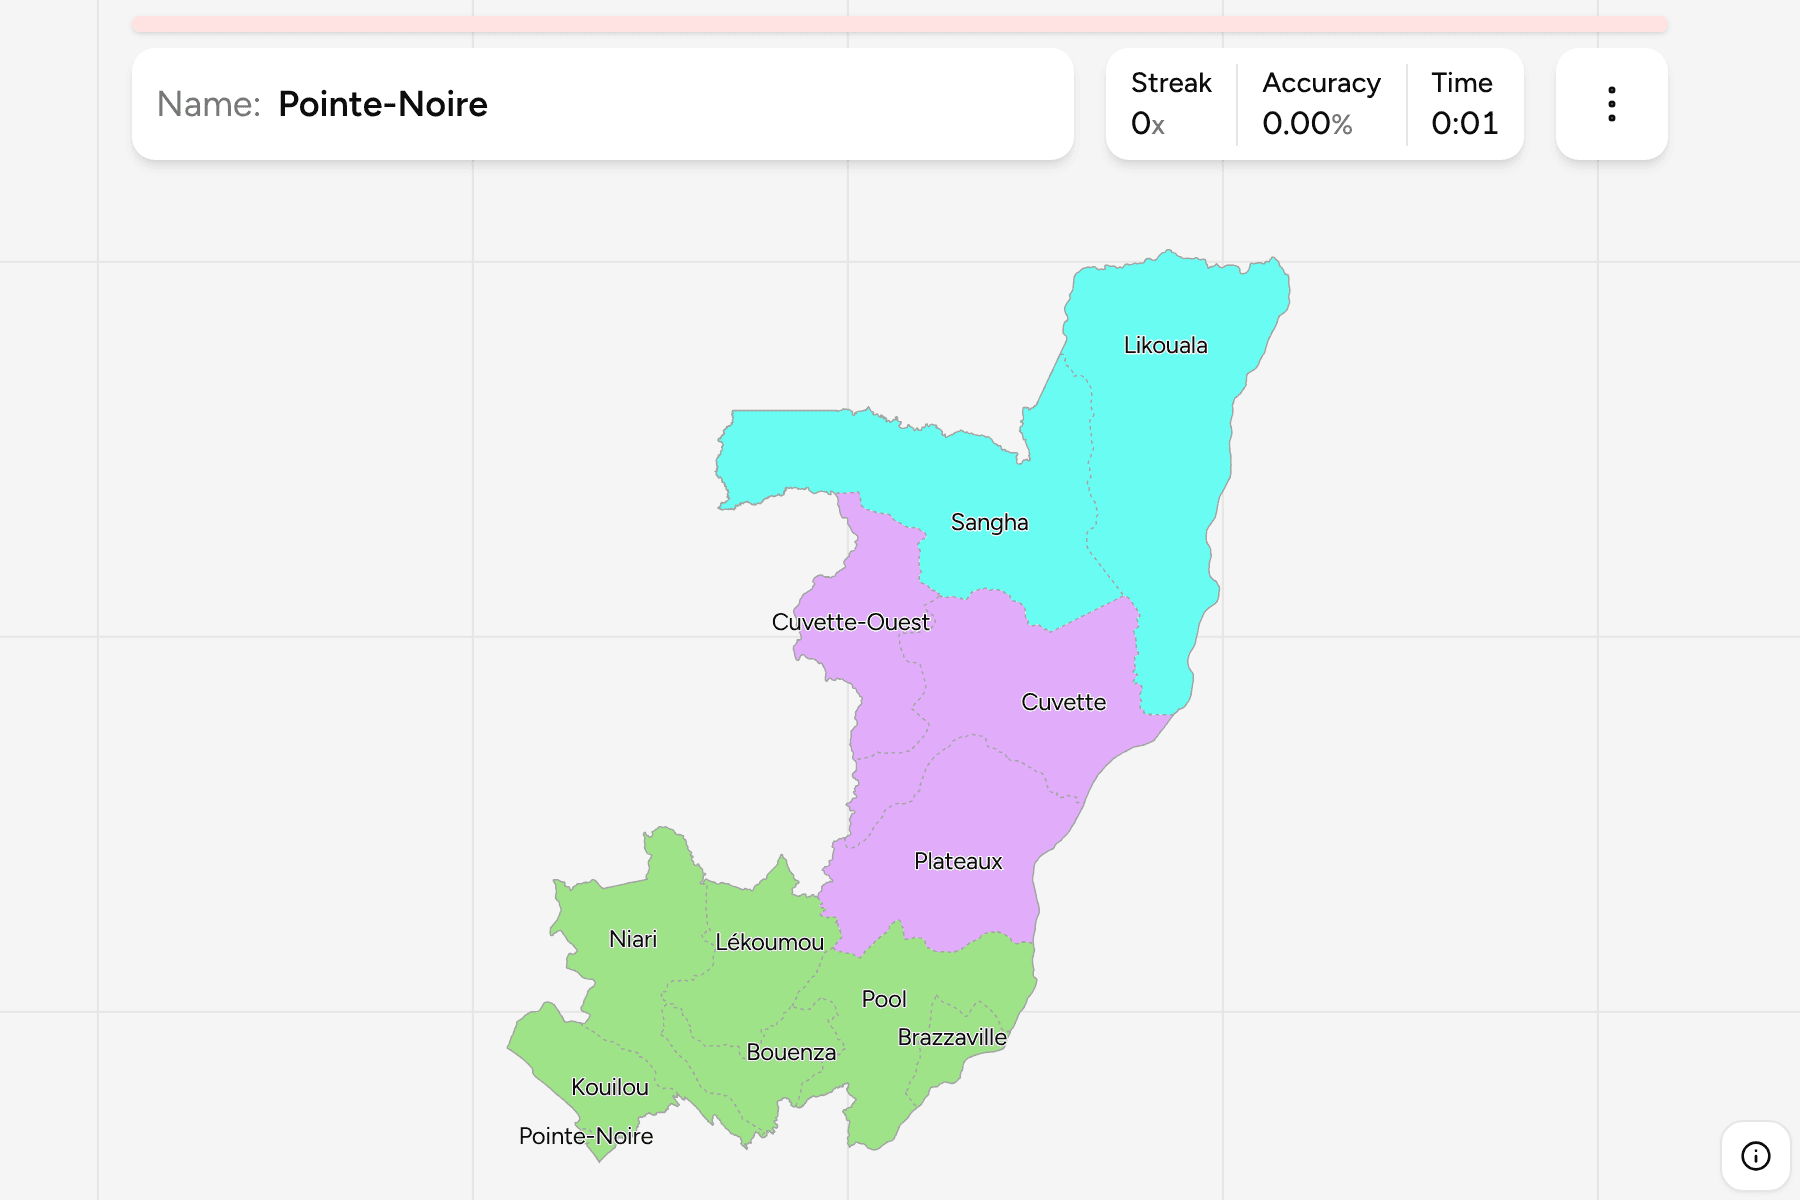Image resolution: width=1800 pixels, height=1200 pixels.
Task: Click the Name prompt showing Pointe-Noire
Action: pos(603,104)
